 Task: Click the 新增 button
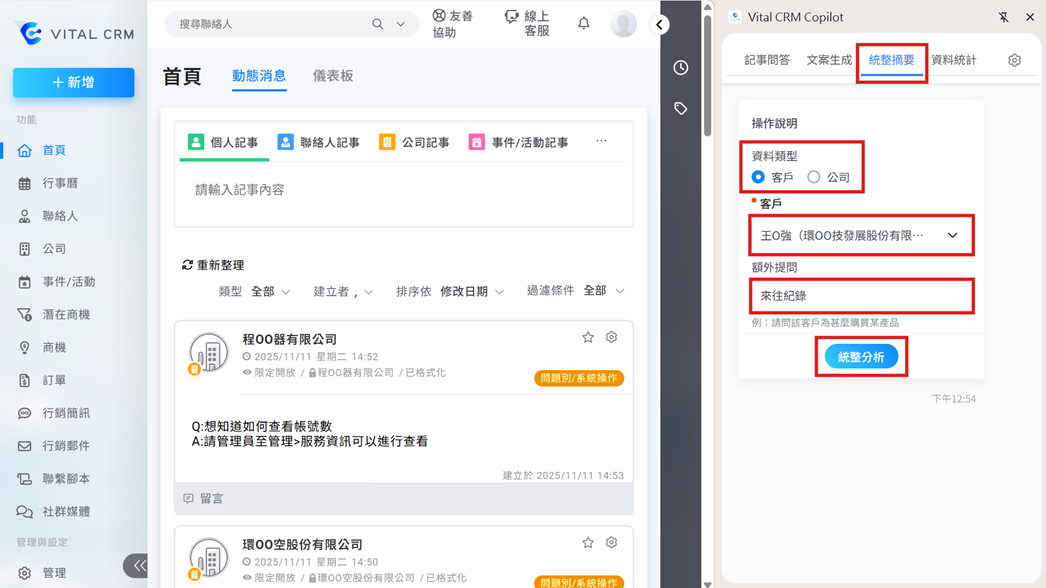73,83
